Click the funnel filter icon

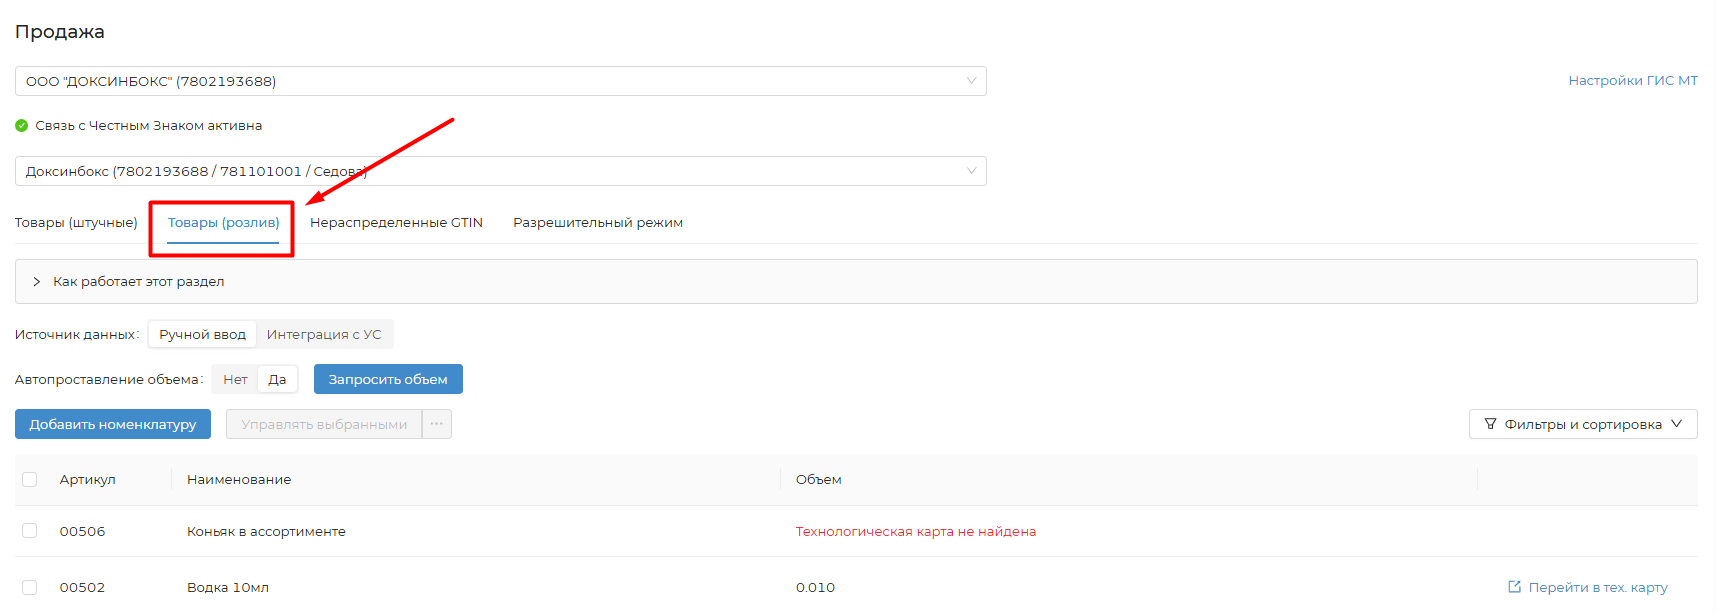[1490, 424]
